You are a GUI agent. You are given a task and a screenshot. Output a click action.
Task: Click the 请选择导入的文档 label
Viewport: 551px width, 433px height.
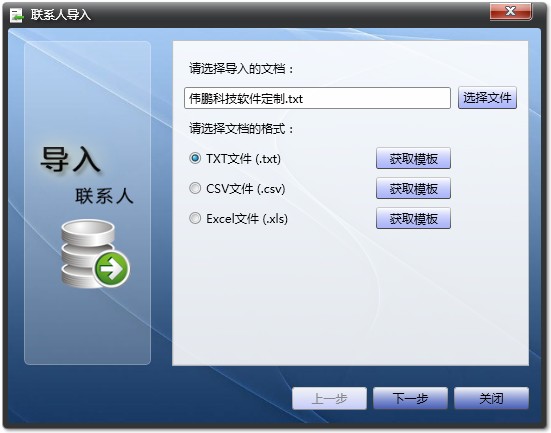click(x=241, y=69)
